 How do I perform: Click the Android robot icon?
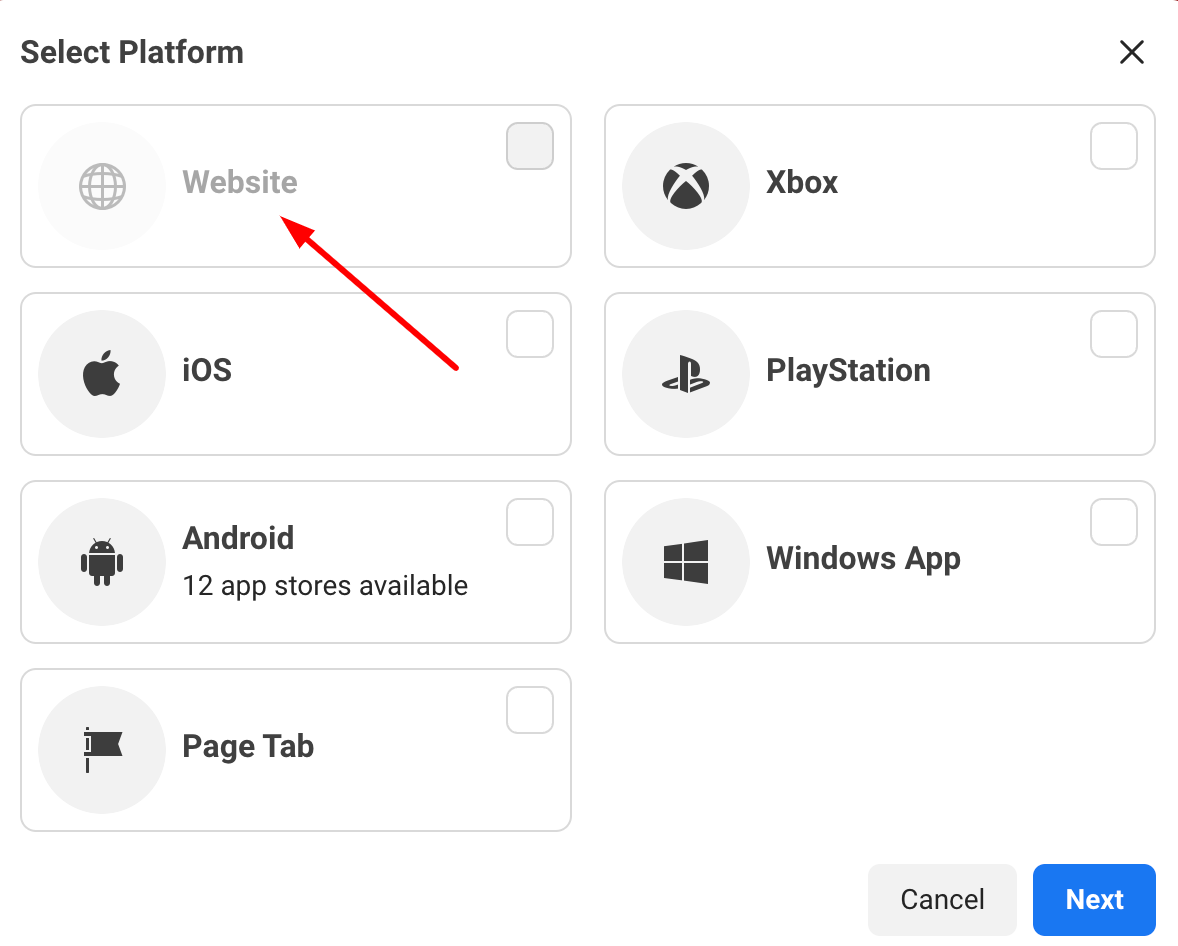click(102, 562)
